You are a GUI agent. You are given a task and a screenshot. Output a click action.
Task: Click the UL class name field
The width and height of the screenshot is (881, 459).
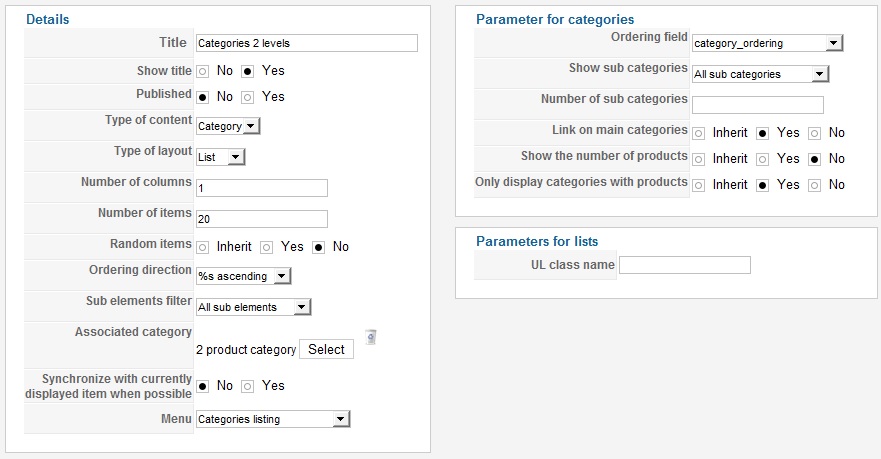pyautogui.click(x=685, y=265)
